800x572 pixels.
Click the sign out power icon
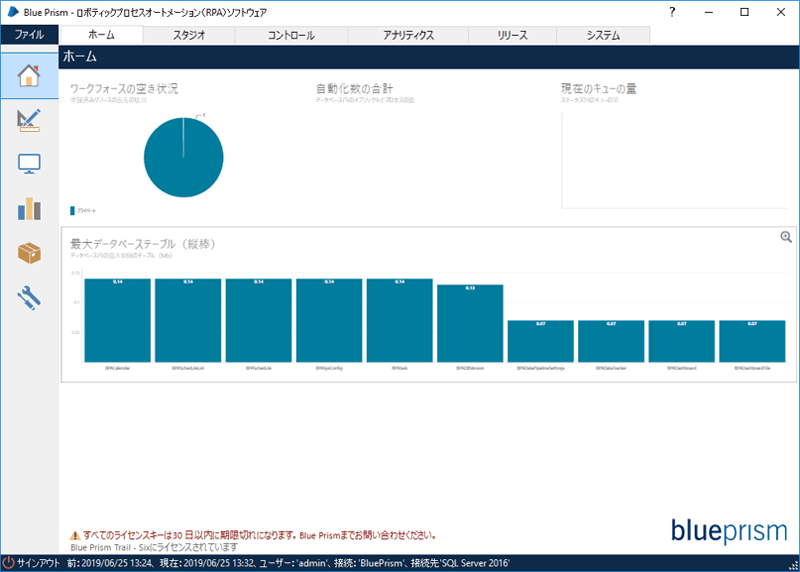(x=8, y=563)
